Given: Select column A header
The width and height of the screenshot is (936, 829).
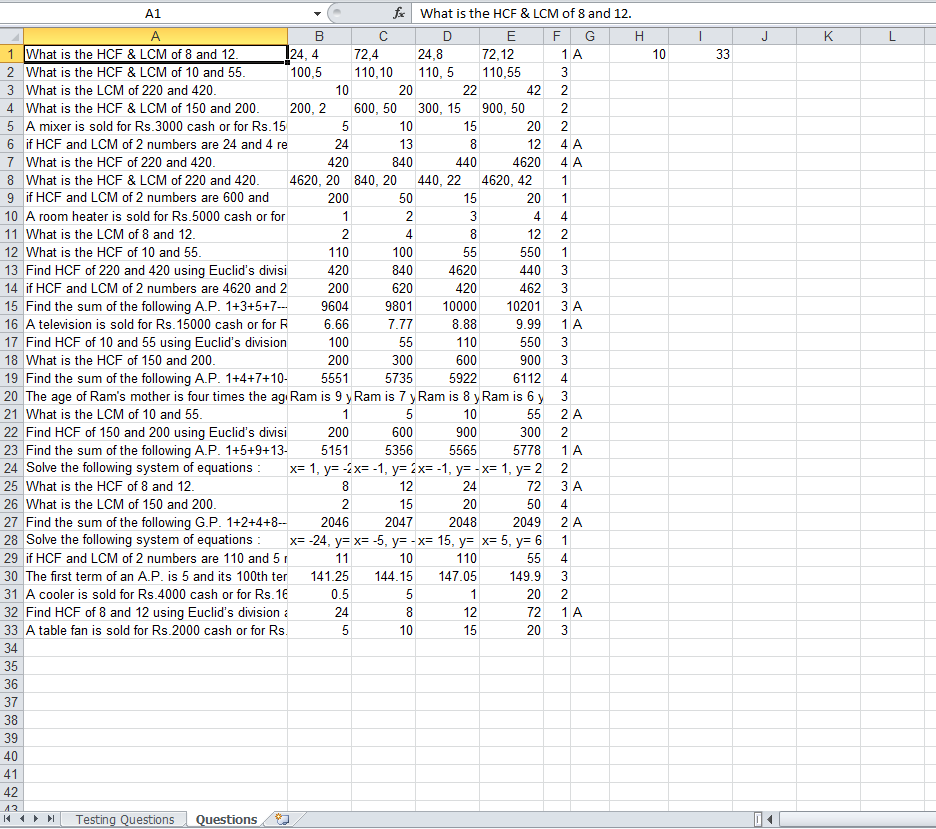Looking at the screenshot, I should [155, 36].
